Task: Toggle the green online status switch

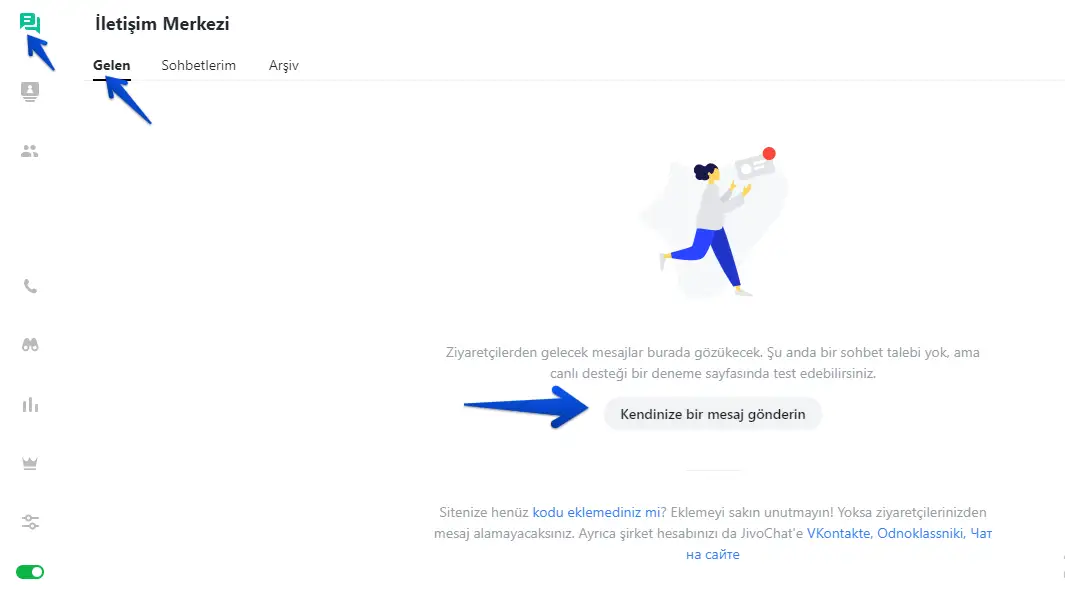Action: [x=30, y=572]
